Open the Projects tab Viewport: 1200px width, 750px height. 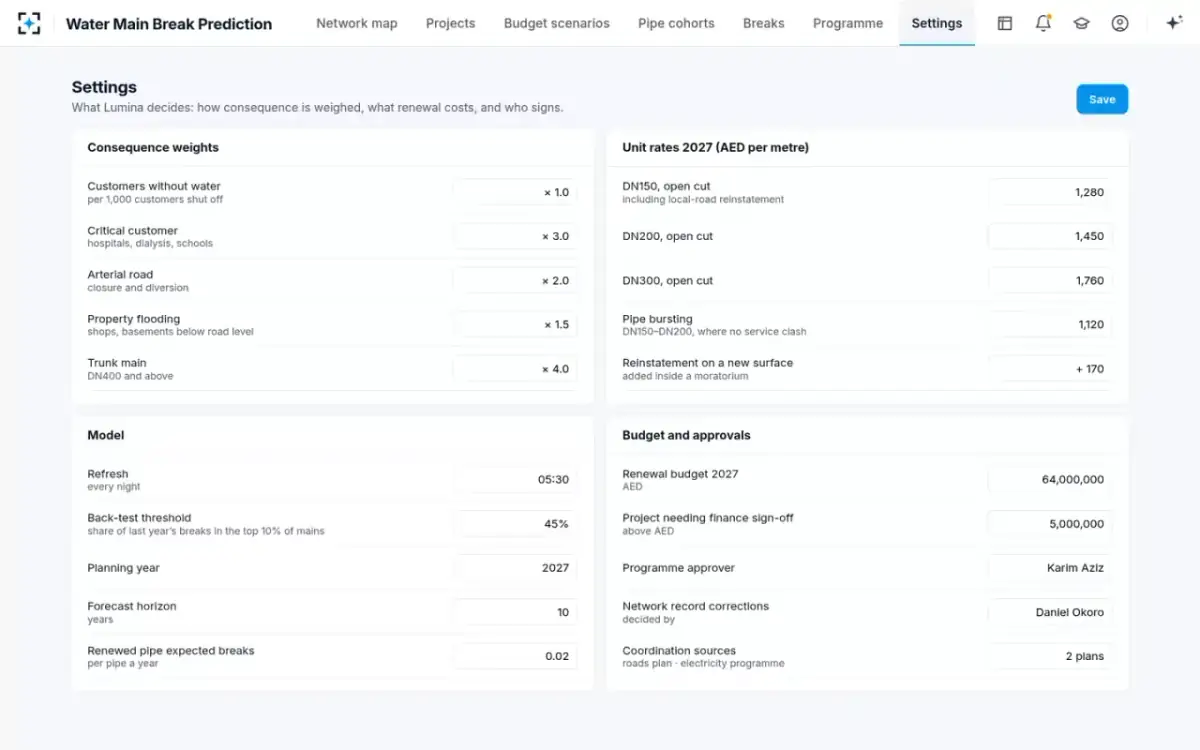[x=451, y=23]
